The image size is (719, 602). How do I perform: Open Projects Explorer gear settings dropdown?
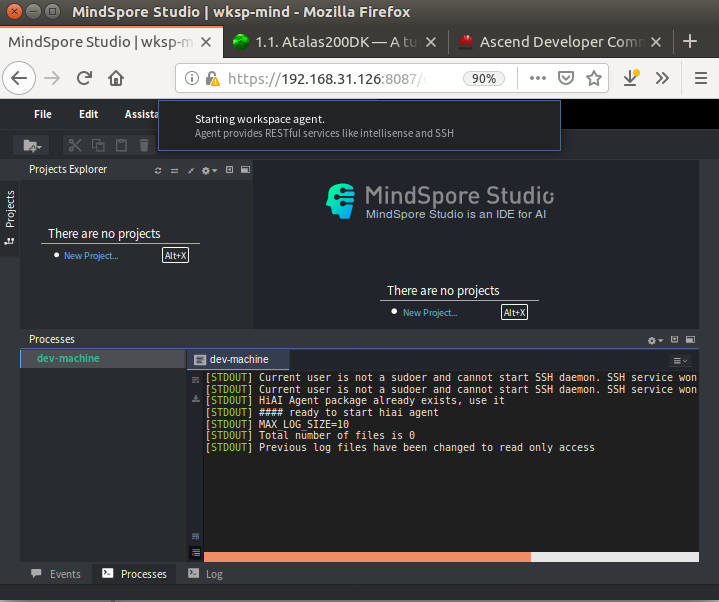(209, 171)
